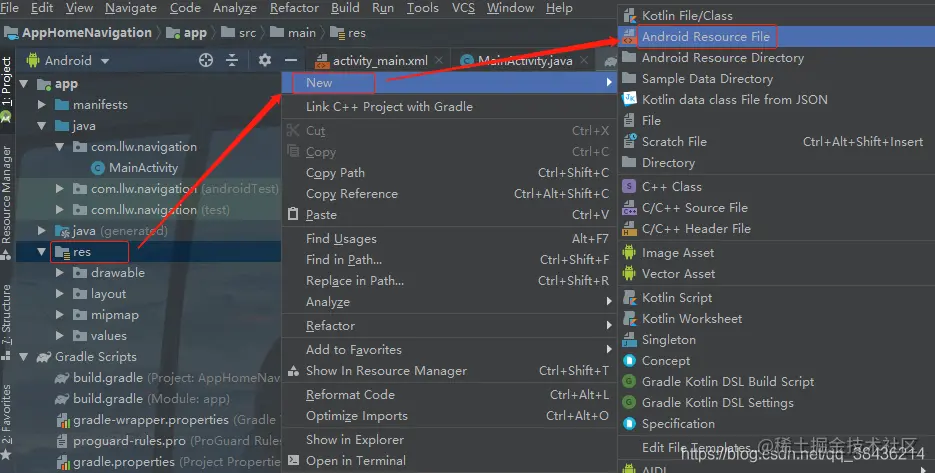This screenshot has height=473, width=935.
Task: Click the Open in Terminal icon
Action: pos(293,460)
